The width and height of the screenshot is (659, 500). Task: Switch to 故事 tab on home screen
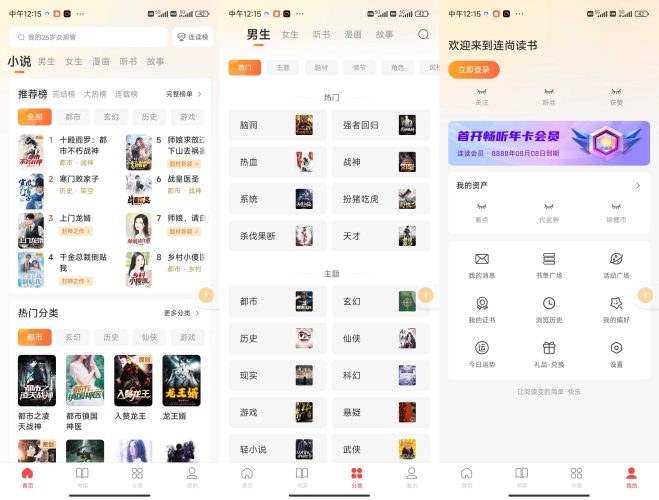click(155, 62)
